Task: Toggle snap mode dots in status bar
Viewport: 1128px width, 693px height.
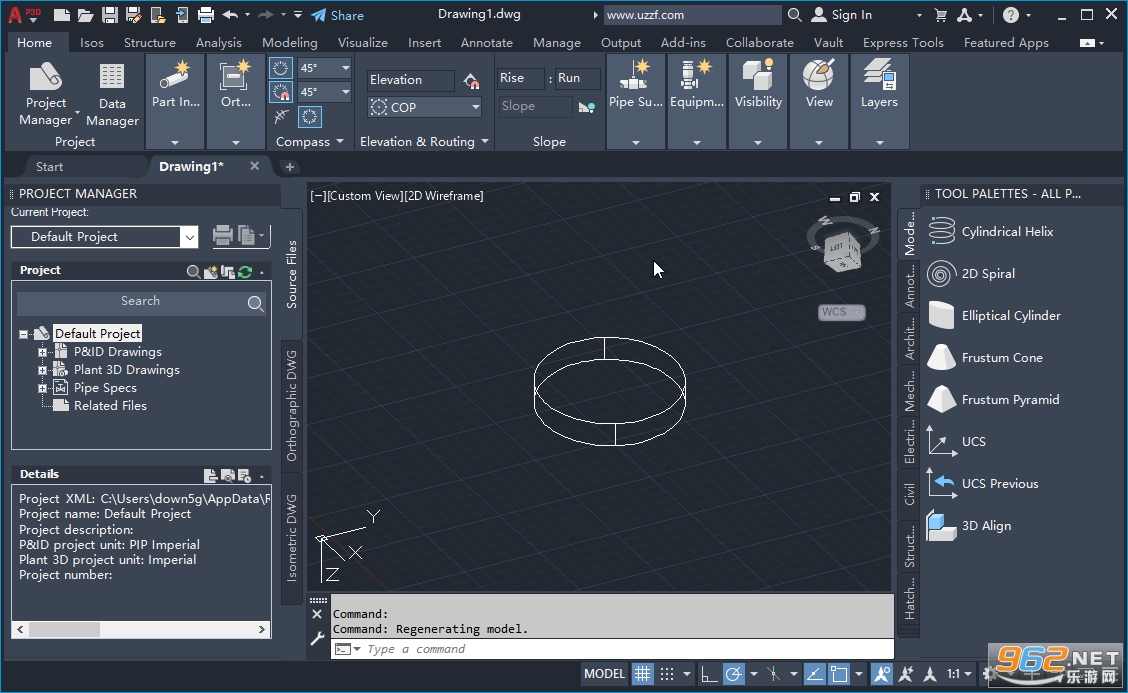Action: (667, 674)
